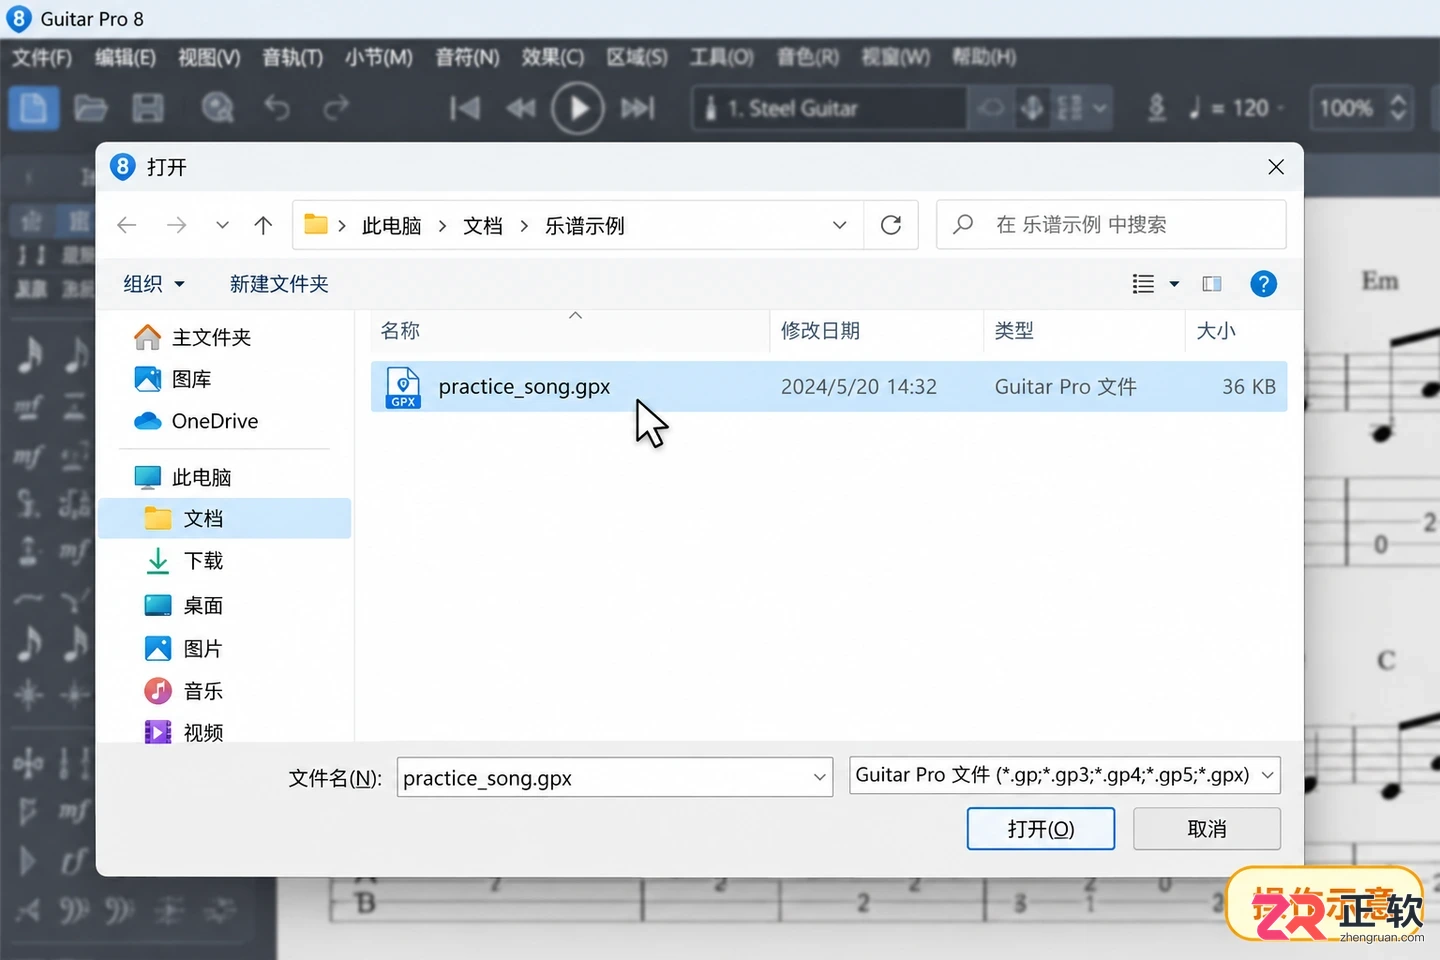Click the metronome icon near tempo
This screenshot has height=960, width=1440.
point(1156,108)
